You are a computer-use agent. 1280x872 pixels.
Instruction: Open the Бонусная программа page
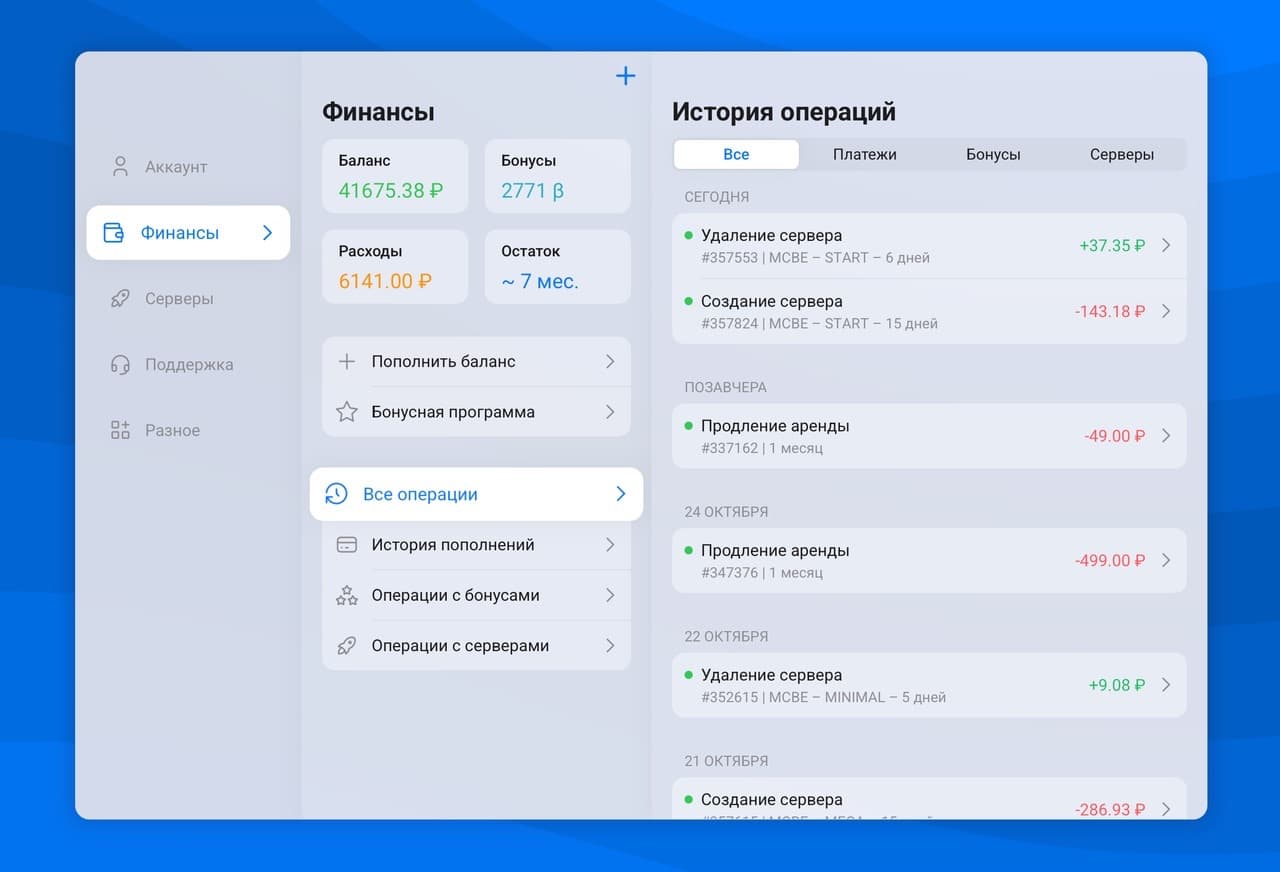pos(452,411)
